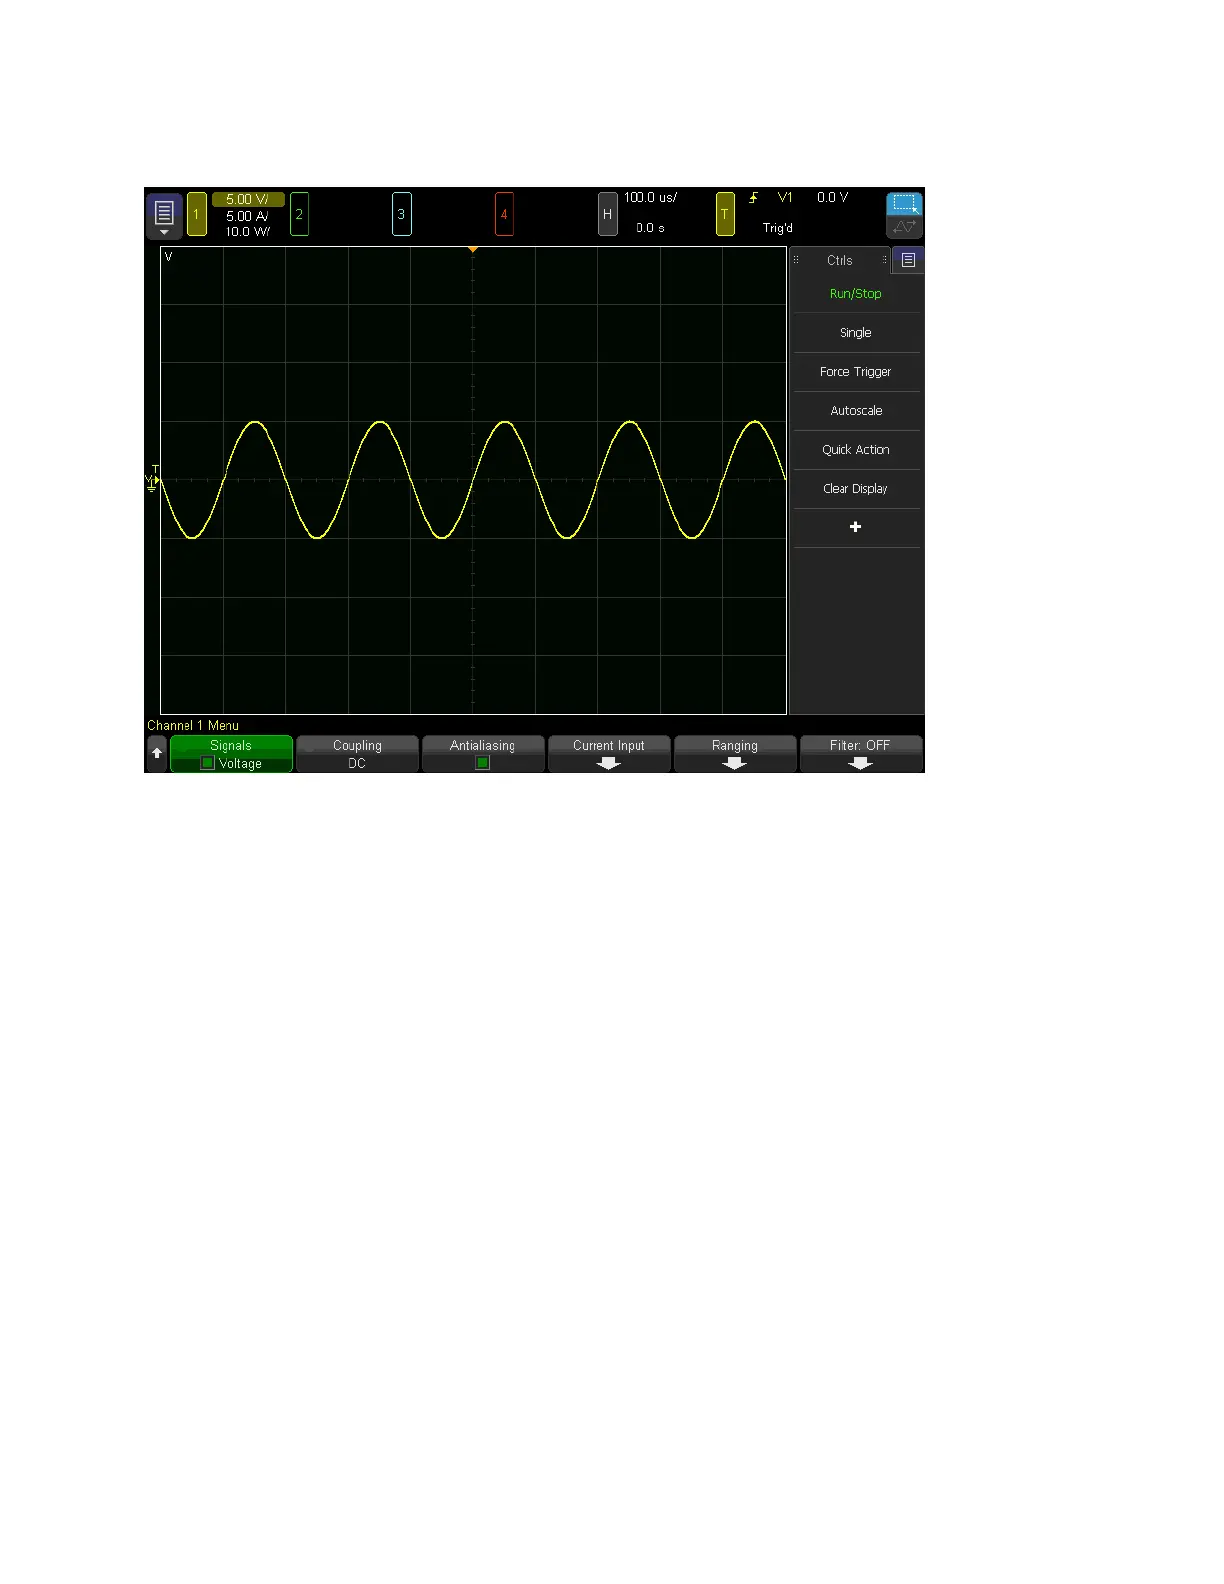Add a control with the plus icon
The height and width of the screenshot is (1584, 1224).
856,527
